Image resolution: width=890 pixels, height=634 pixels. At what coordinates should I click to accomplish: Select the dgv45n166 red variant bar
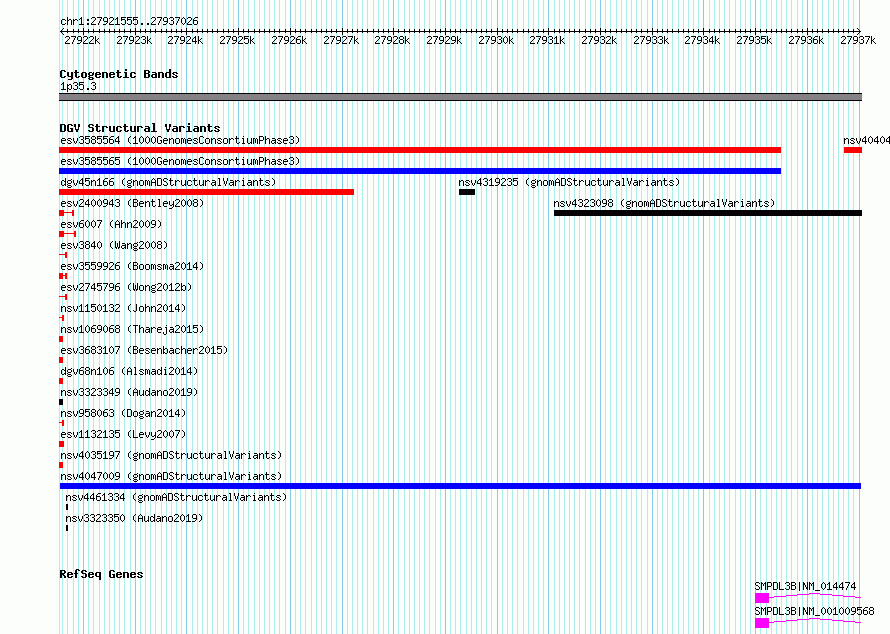pyautogui.click(x=207, y=192)
